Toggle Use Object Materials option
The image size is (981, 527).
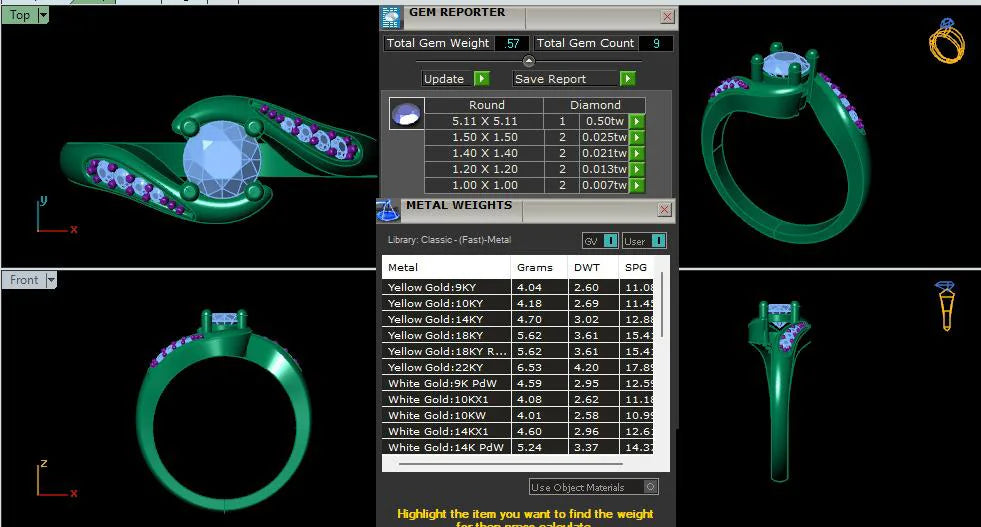(651, 487)
